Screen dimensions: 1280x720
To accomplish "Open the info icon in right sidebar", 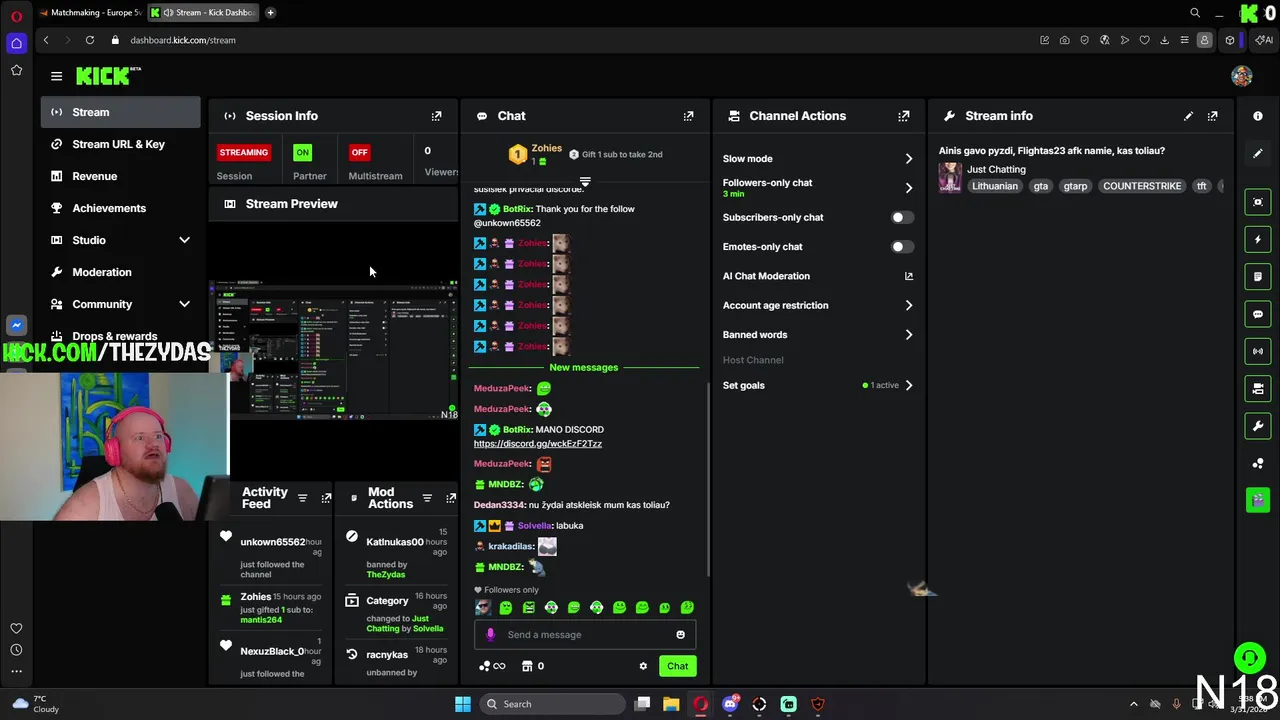I will pos(1258,116).
